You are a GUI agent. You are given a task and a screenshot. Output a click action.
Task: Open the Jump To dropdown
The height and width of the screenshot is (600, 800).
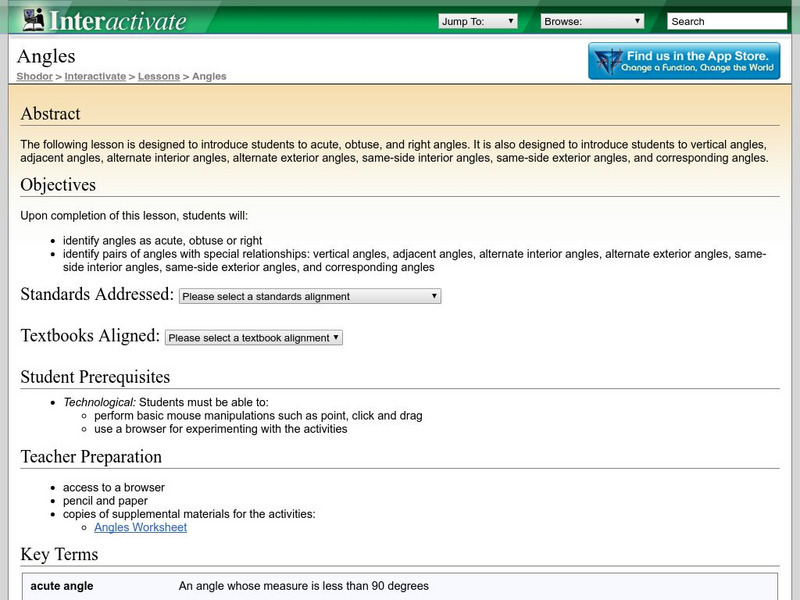pyautogui.click(x=478, y=21)
